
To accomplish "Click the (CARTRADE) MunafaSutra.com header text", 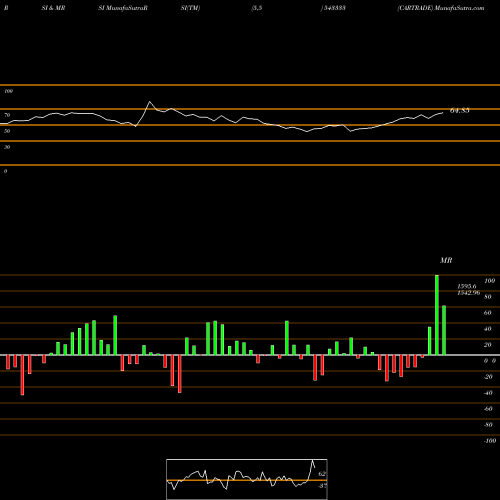I will tap(441, 8).
